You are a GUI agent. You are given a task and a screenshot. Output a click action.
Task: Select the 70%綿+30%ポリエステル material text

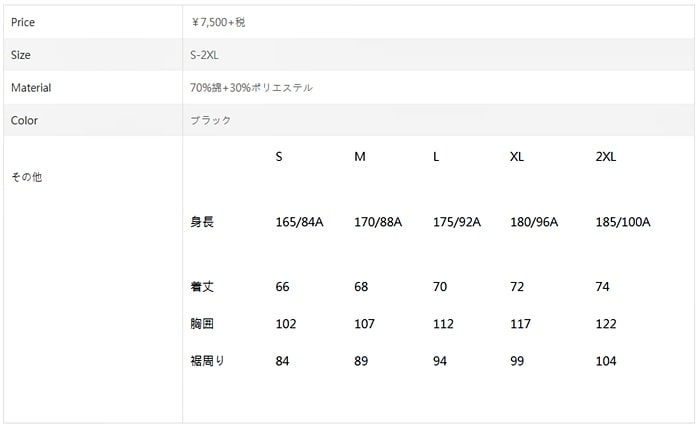(x=251, y=88)
